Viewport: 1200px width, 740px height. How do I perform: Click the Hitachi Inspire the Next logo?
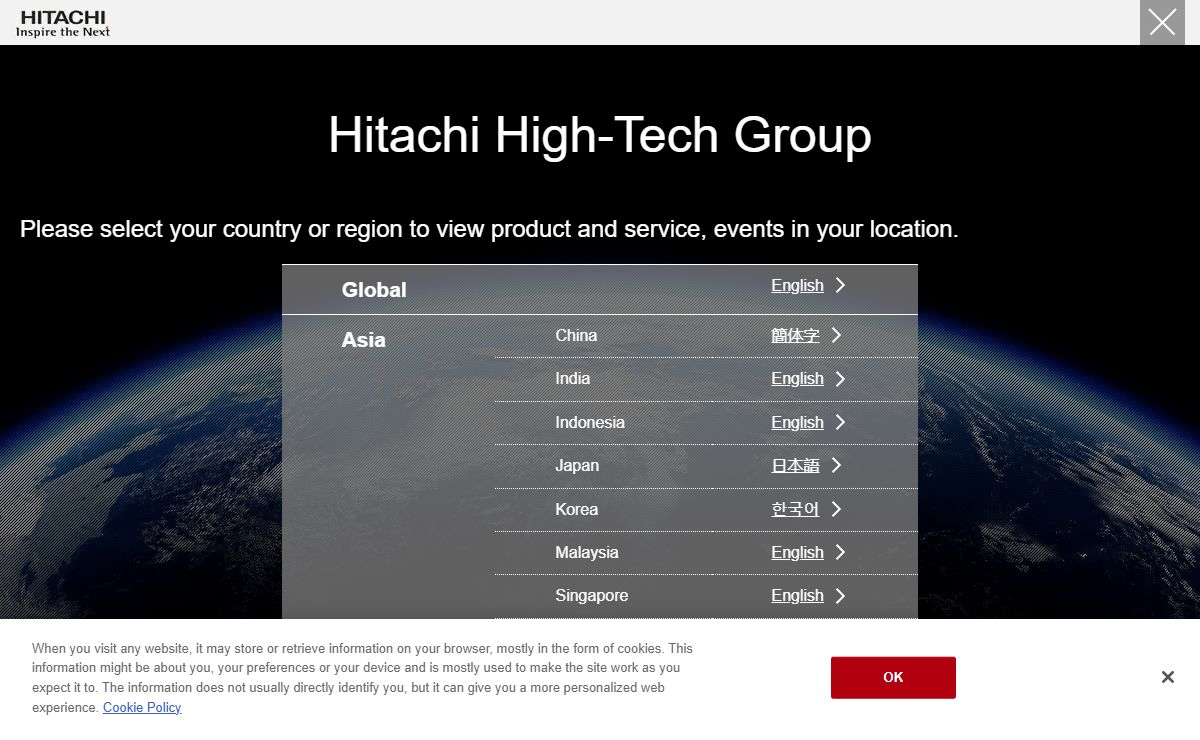coord(63,23)
